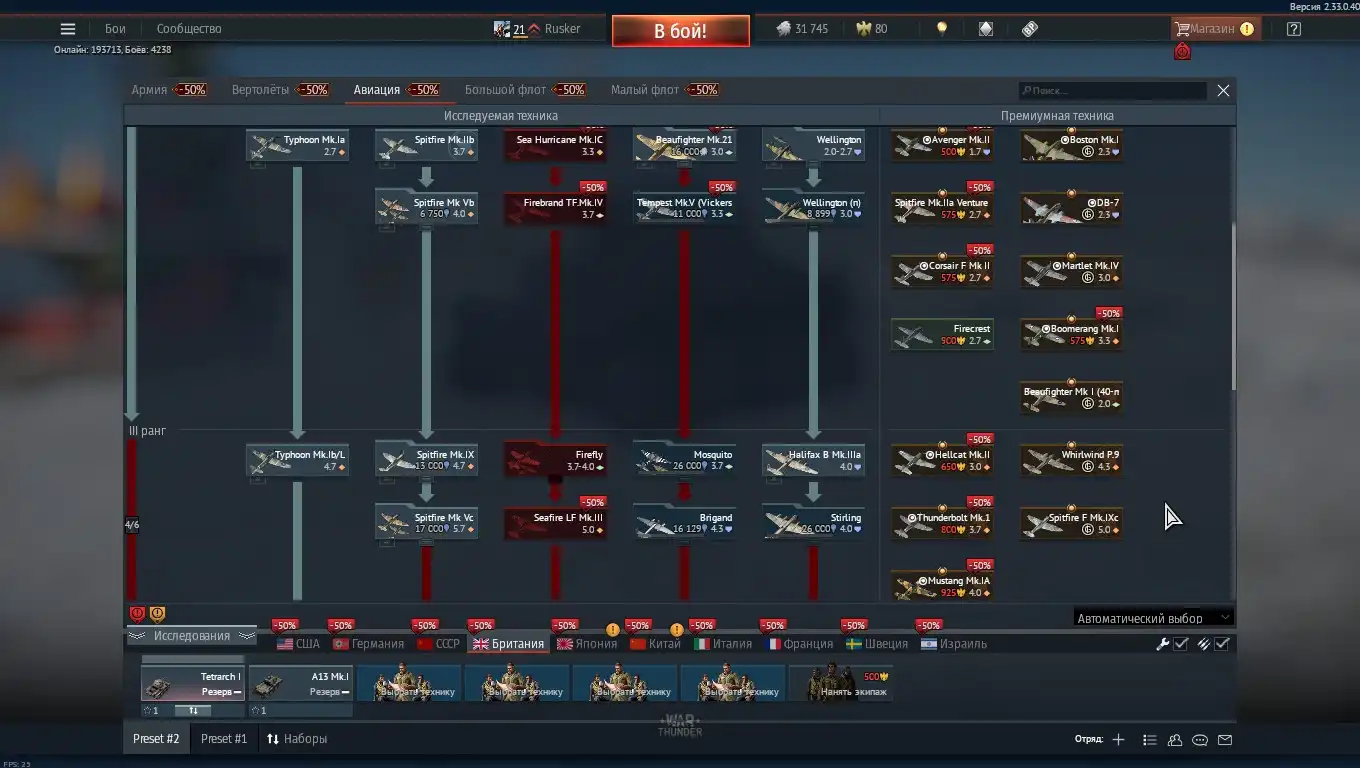Click the wrench repair icon

pyautogui.click(x=1163, y=644)
